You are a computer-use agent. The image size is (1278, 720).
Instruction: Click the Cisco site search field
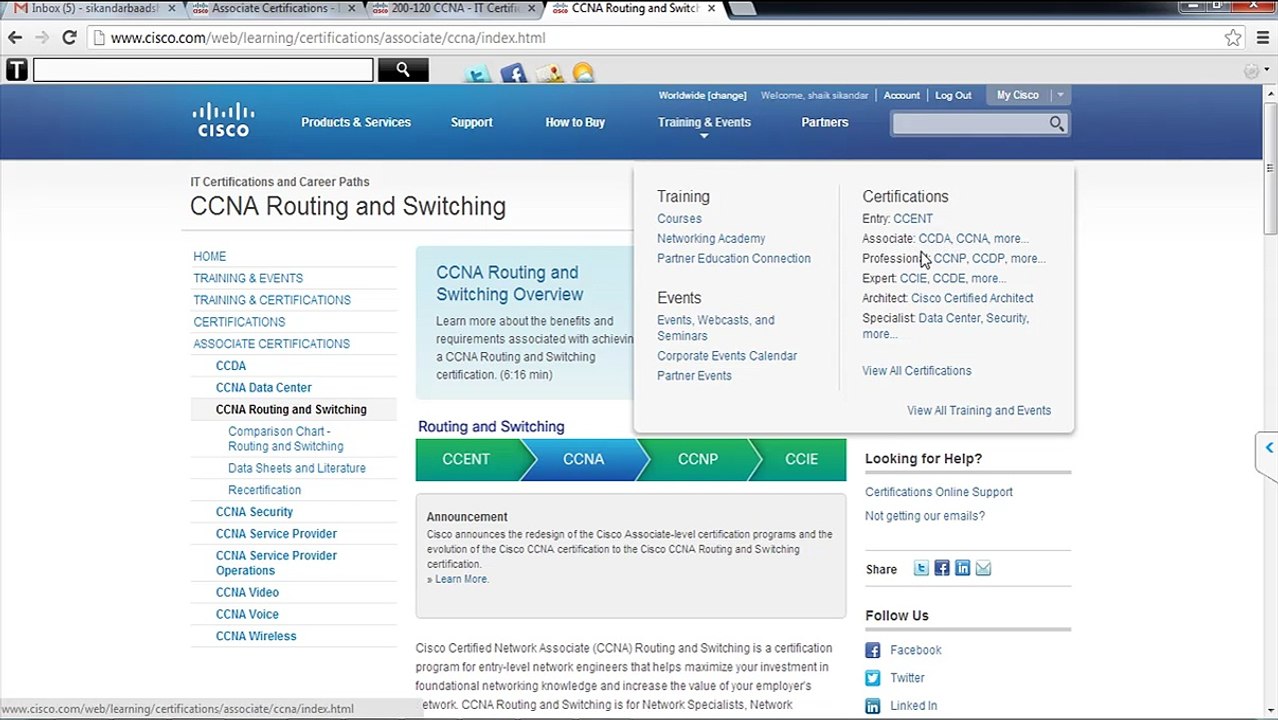969,123
